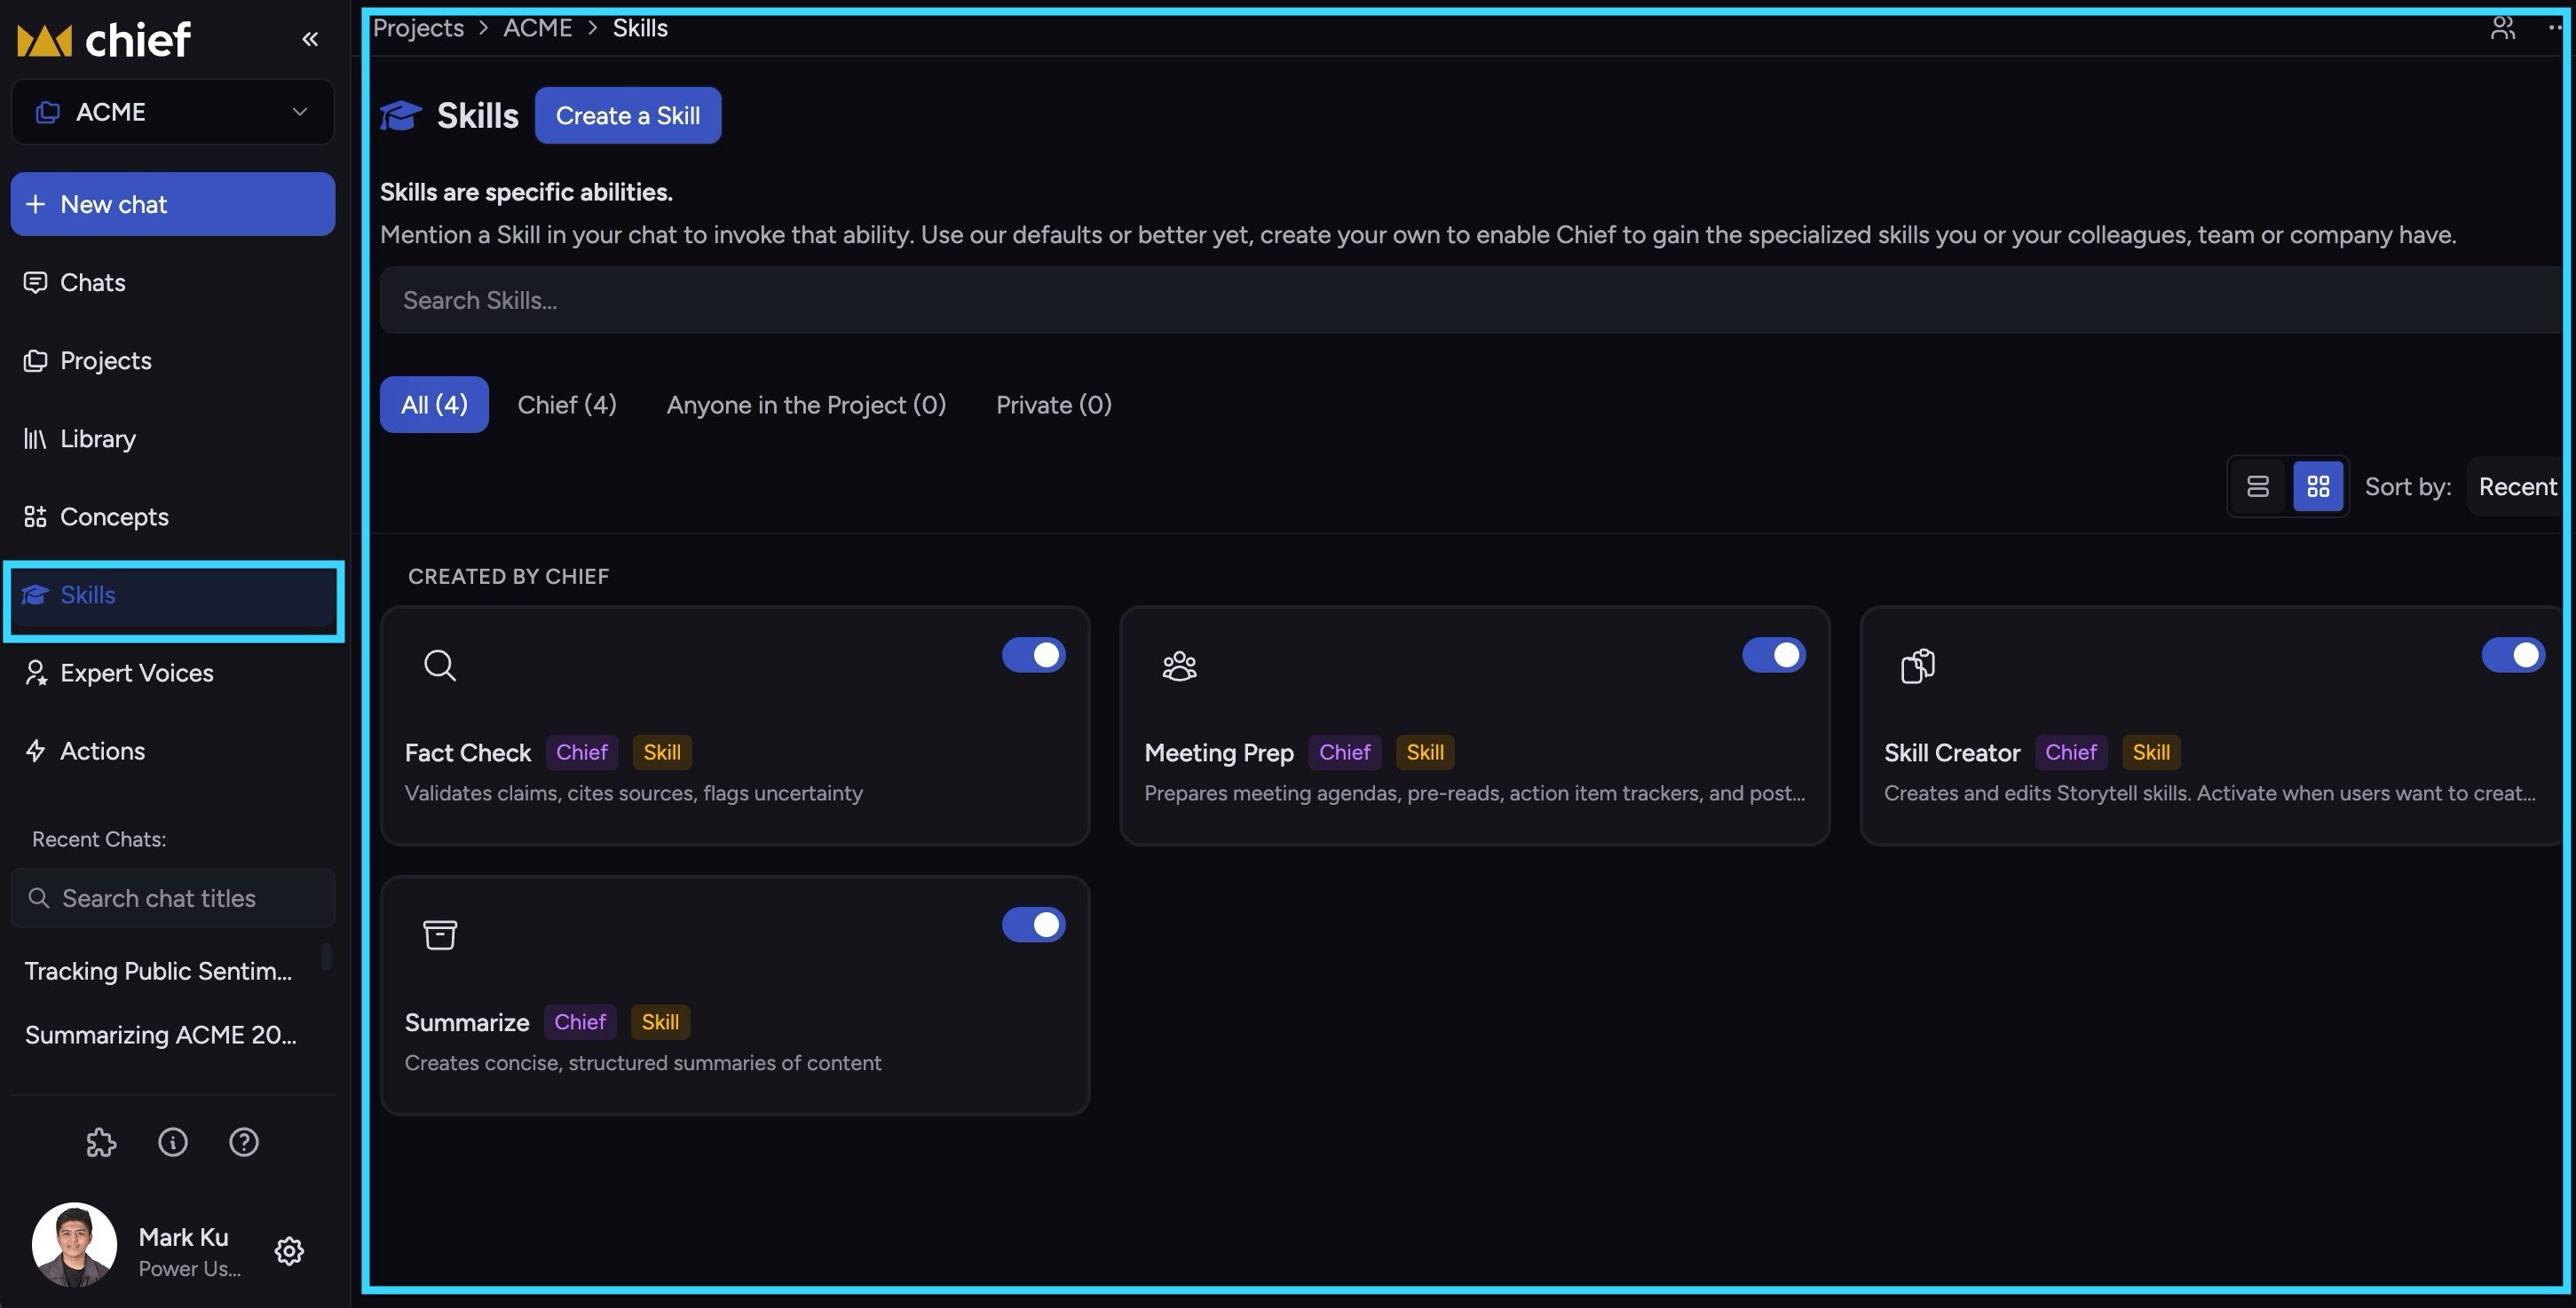Toggle the Skill Creator switch
The height and width of the screenshot is (1308, 2576).
pos(2513,655)
